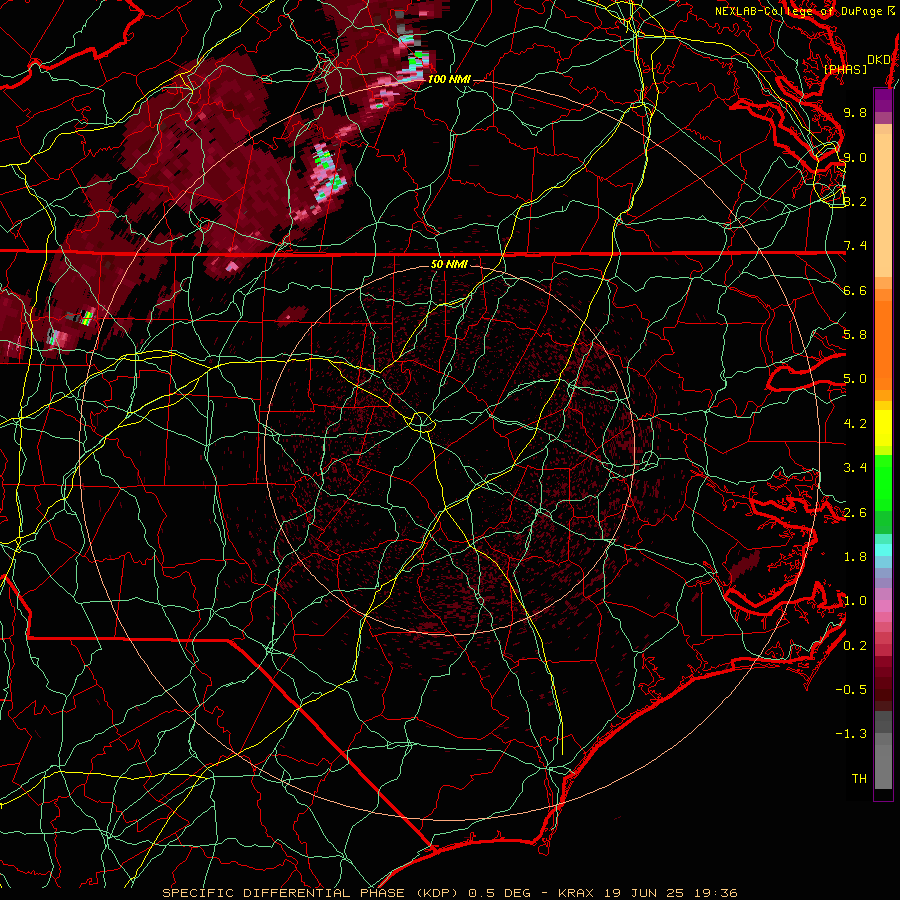Viewport: 900px width, 900px height.
Task: Click the 1.0 scale value
Action: tap(855, 601)
